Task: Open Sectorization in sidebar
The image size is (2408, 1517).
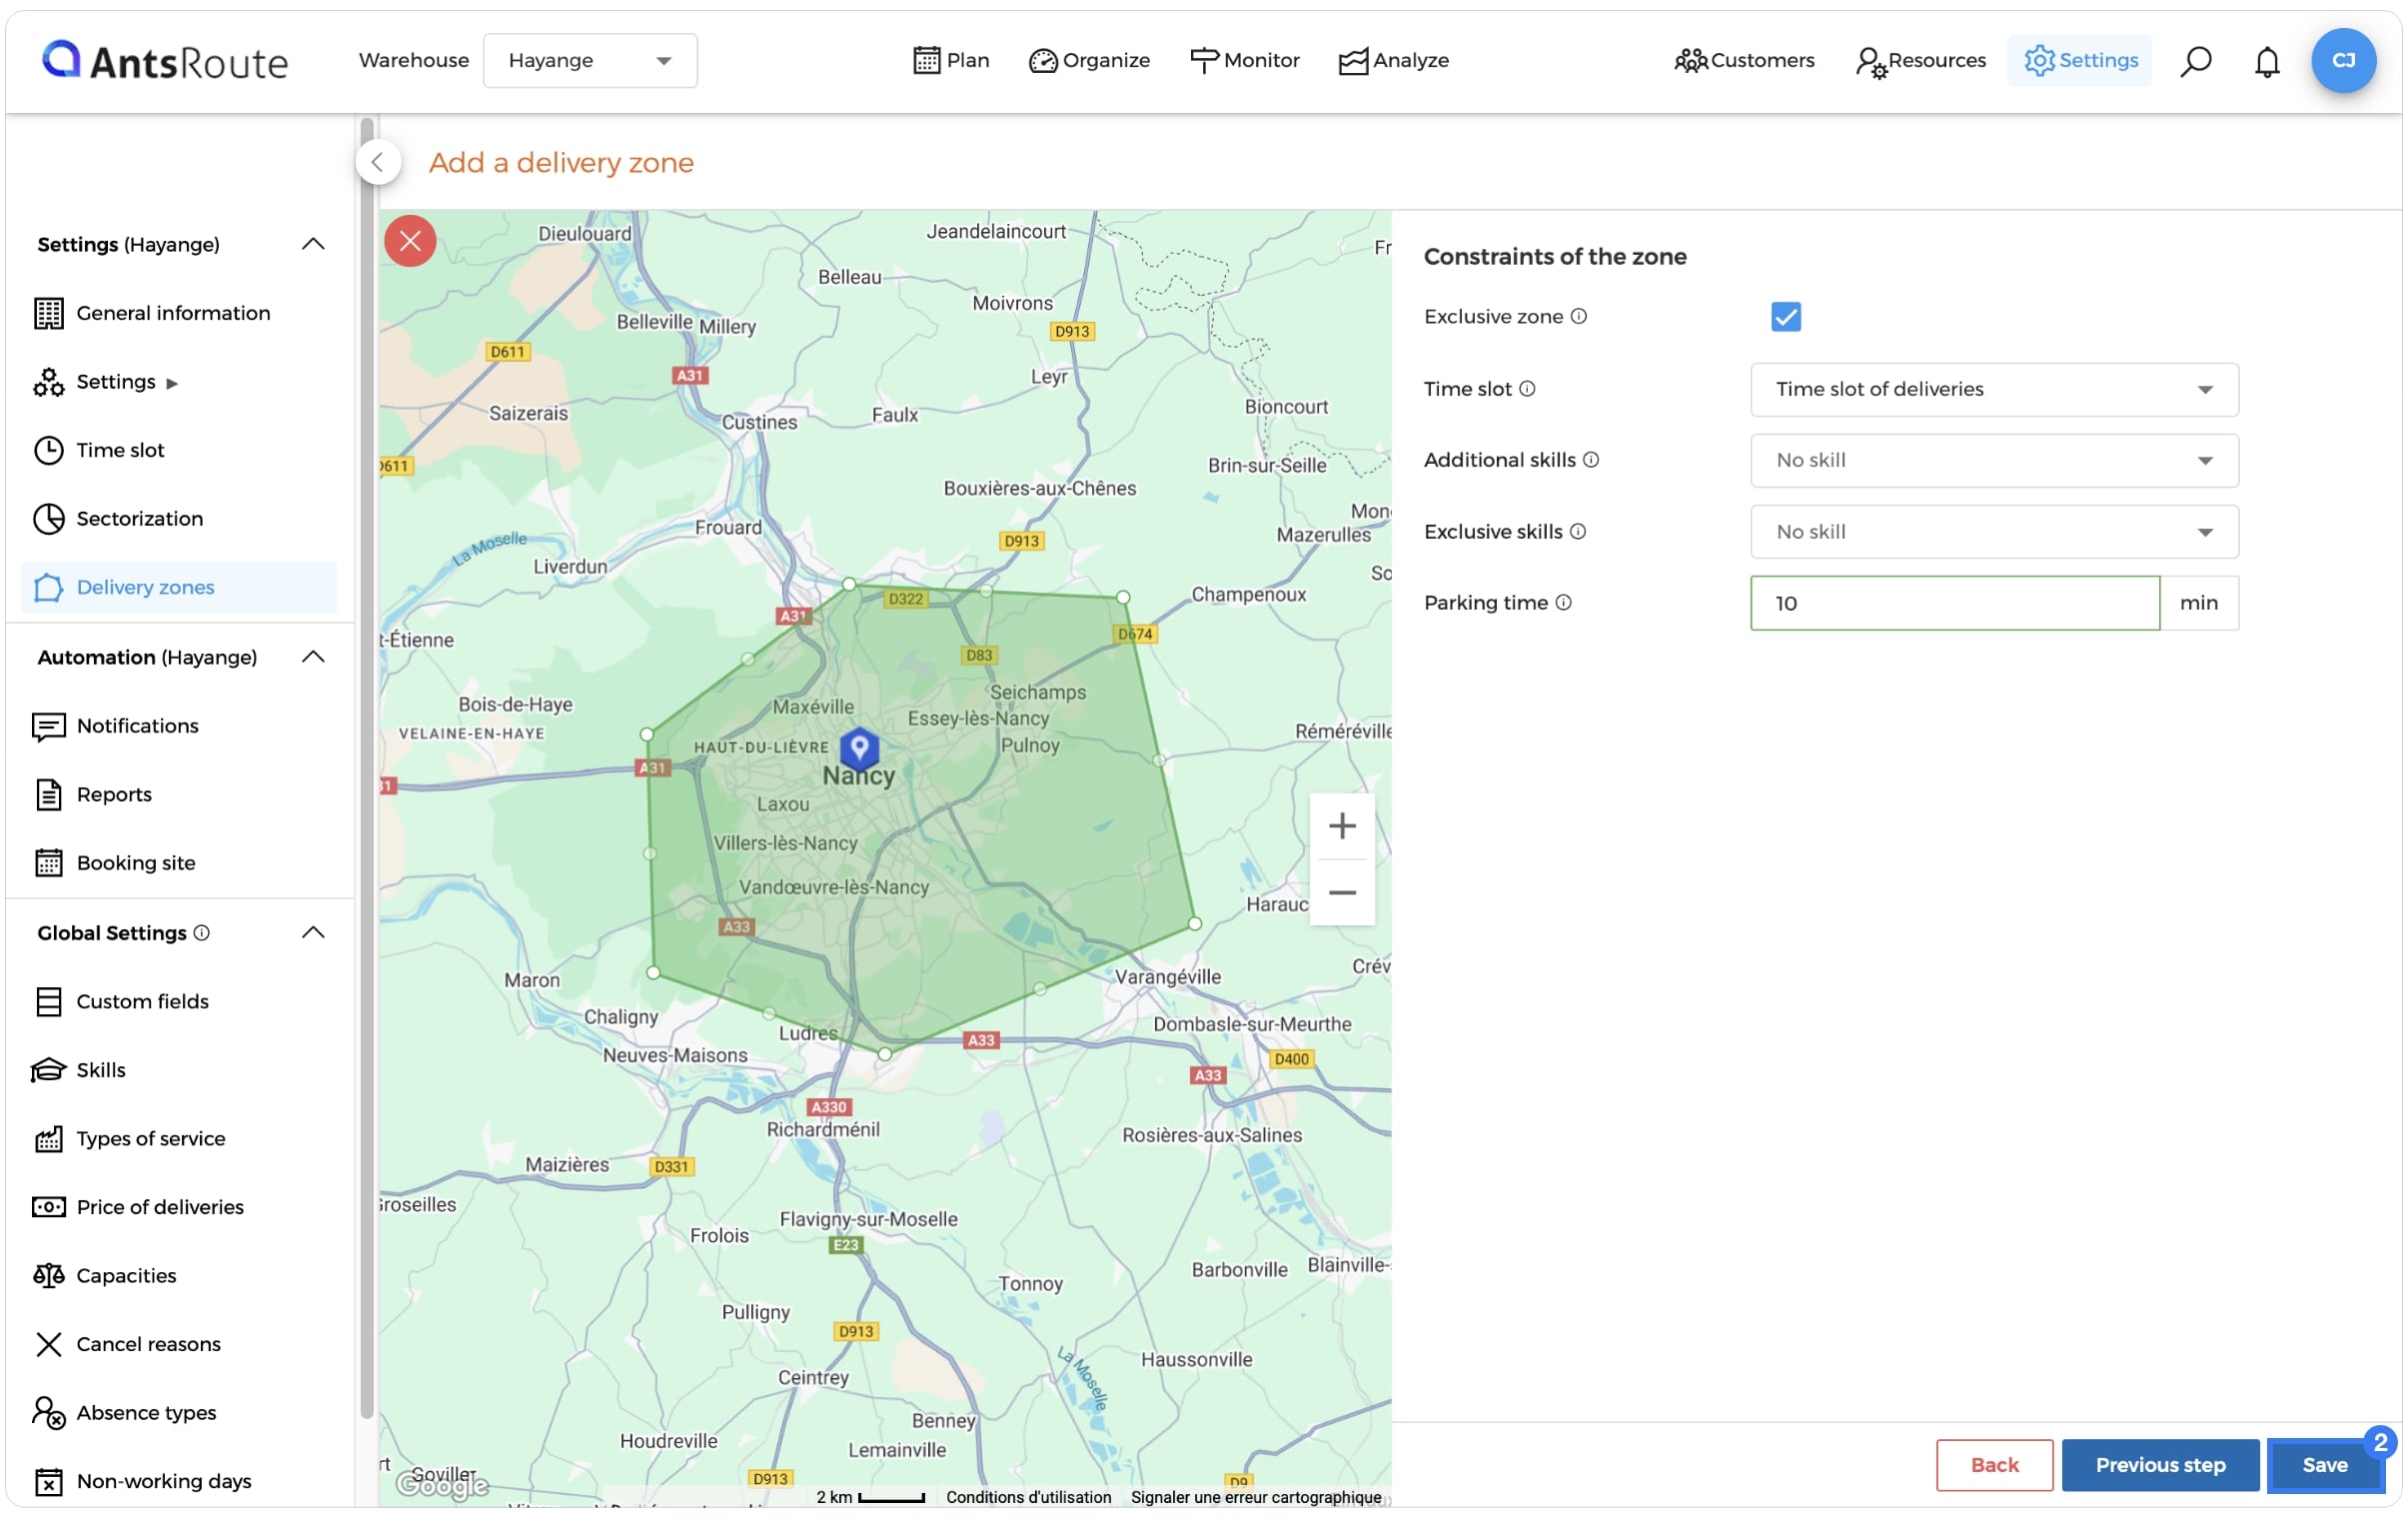Action: pos(179,519)
